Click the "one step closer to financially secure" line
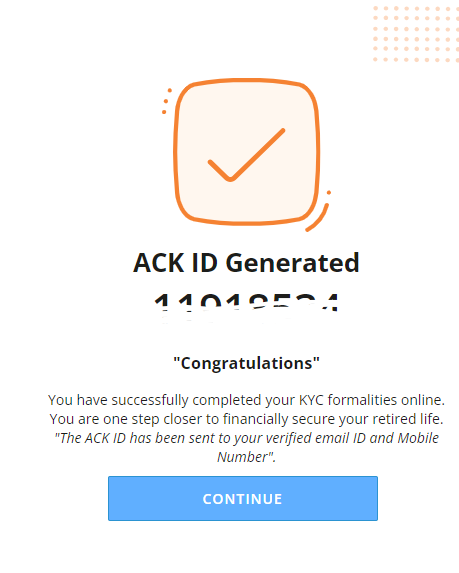The height and width of the screenshot is (573, 459). pyautogui.click(x=246, y=419)
